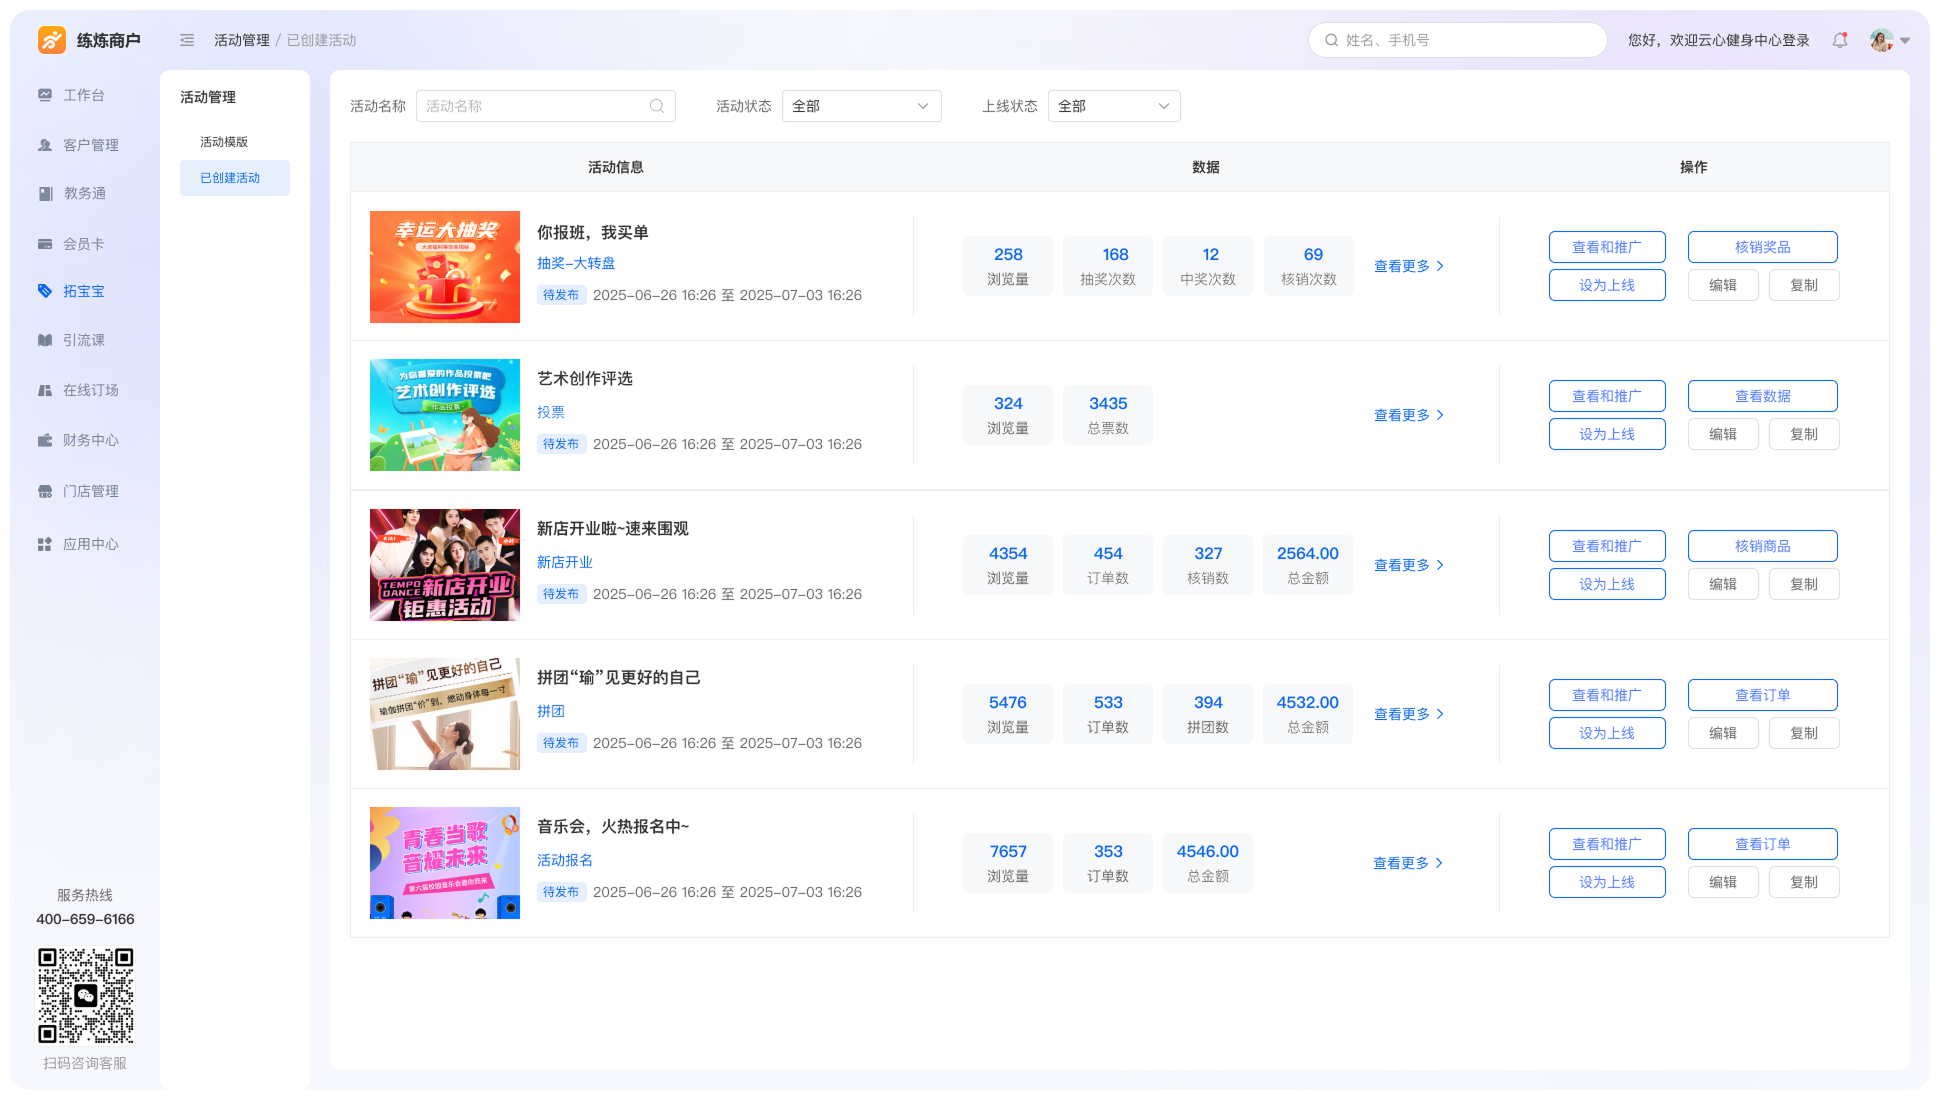This screenshot has height=1100, width=1940.
Task: Collapse the sidebar with the menu-fold icon
Action: [x=187, y=40]
